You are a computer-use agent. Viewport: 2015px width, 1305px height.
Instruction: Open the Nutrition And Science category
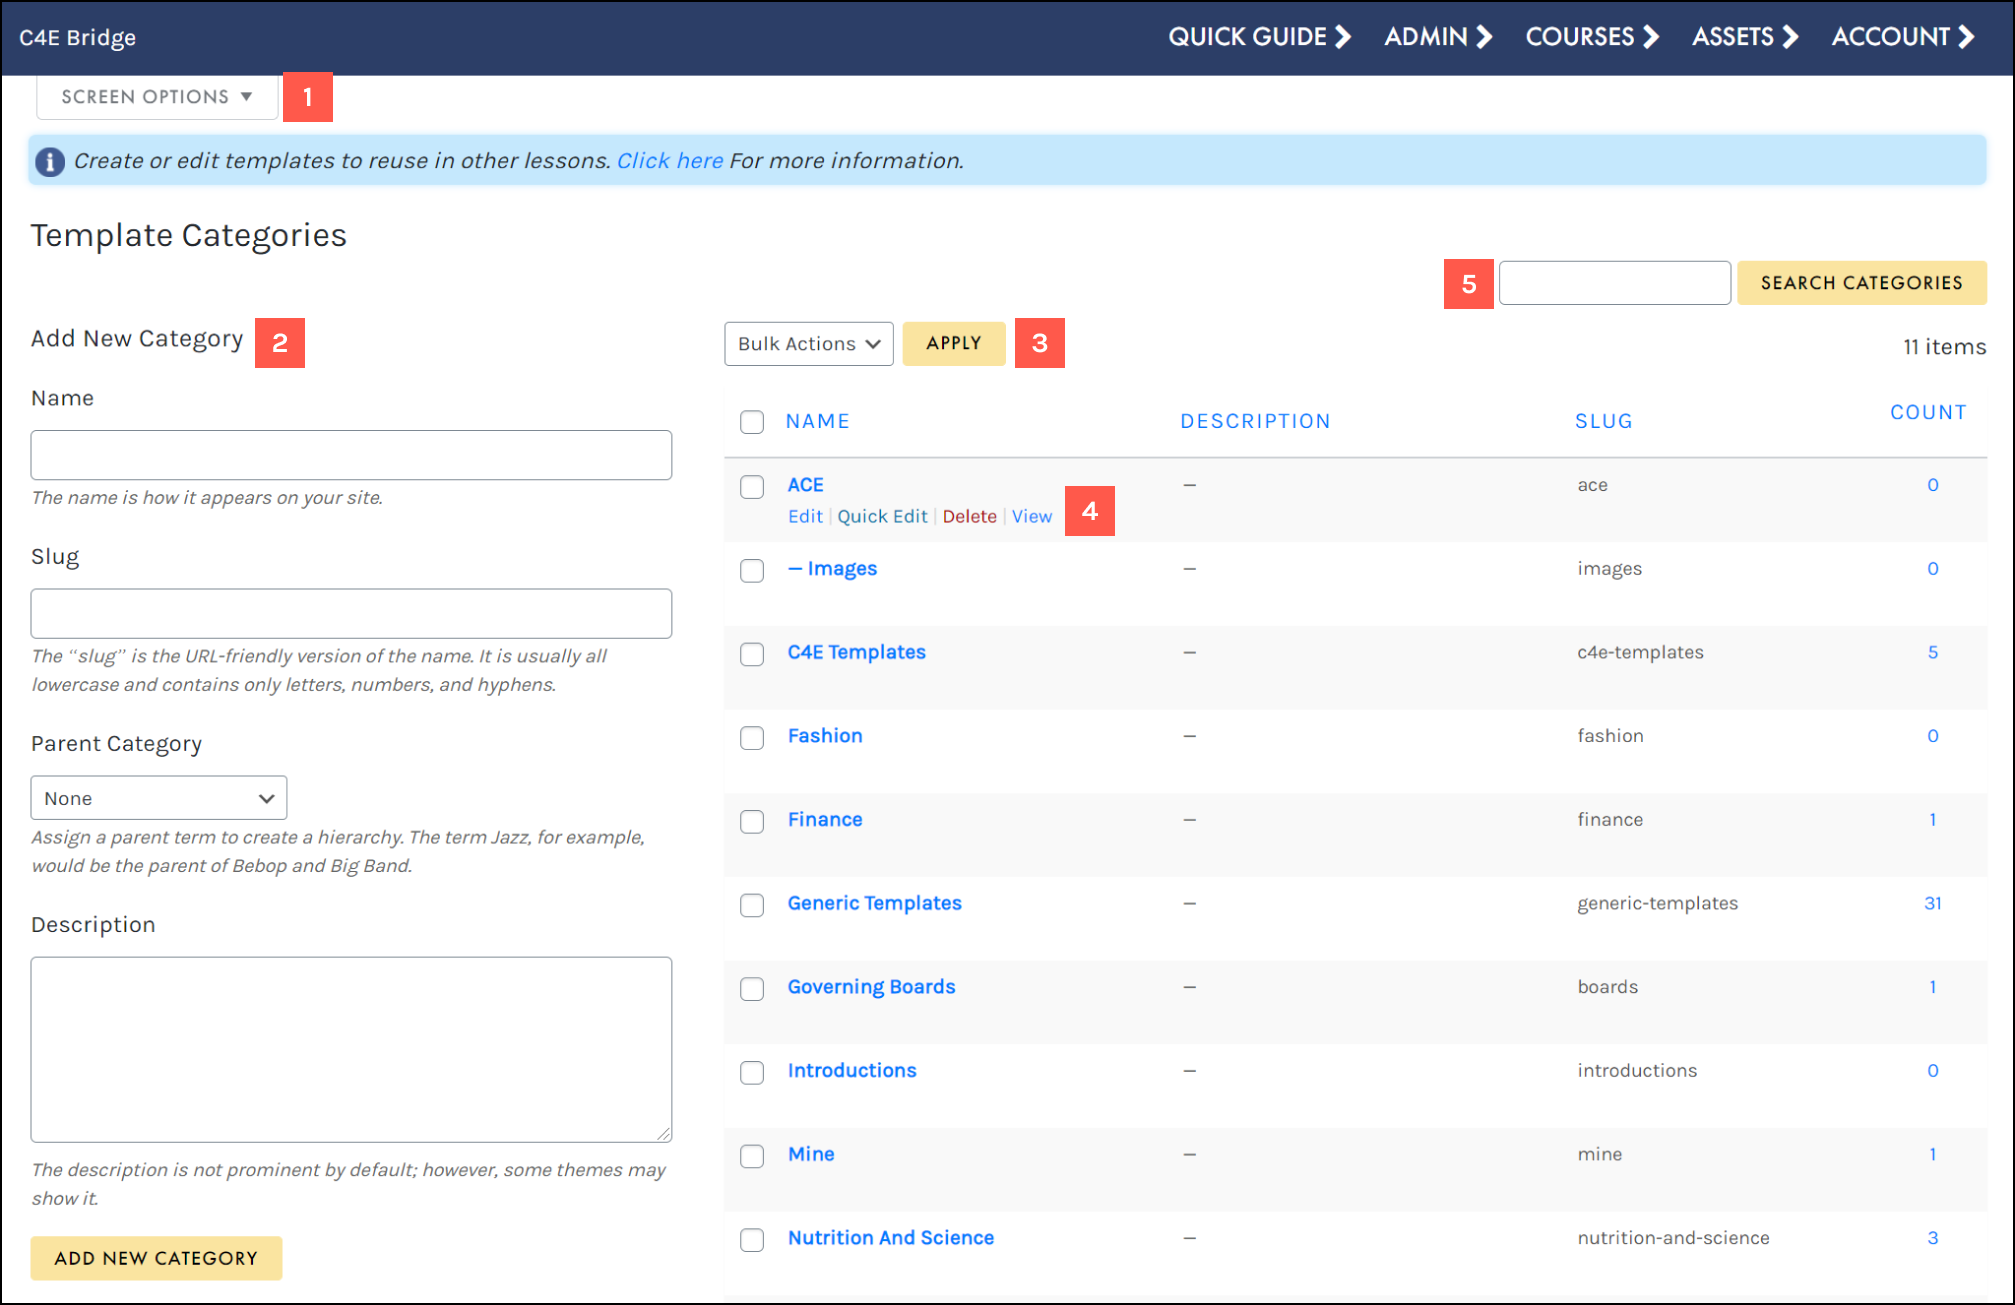(x=891, y=1238)
